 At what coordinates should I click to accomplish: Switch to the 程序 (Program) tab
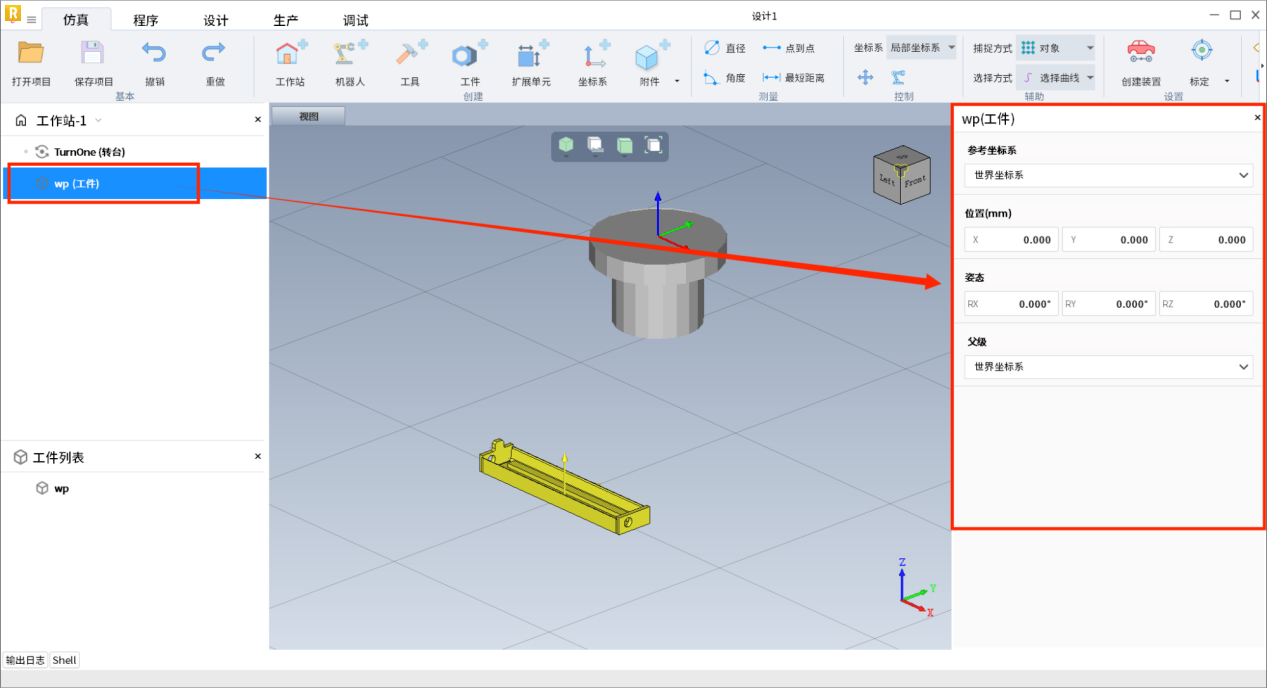(x=146, y=20)
